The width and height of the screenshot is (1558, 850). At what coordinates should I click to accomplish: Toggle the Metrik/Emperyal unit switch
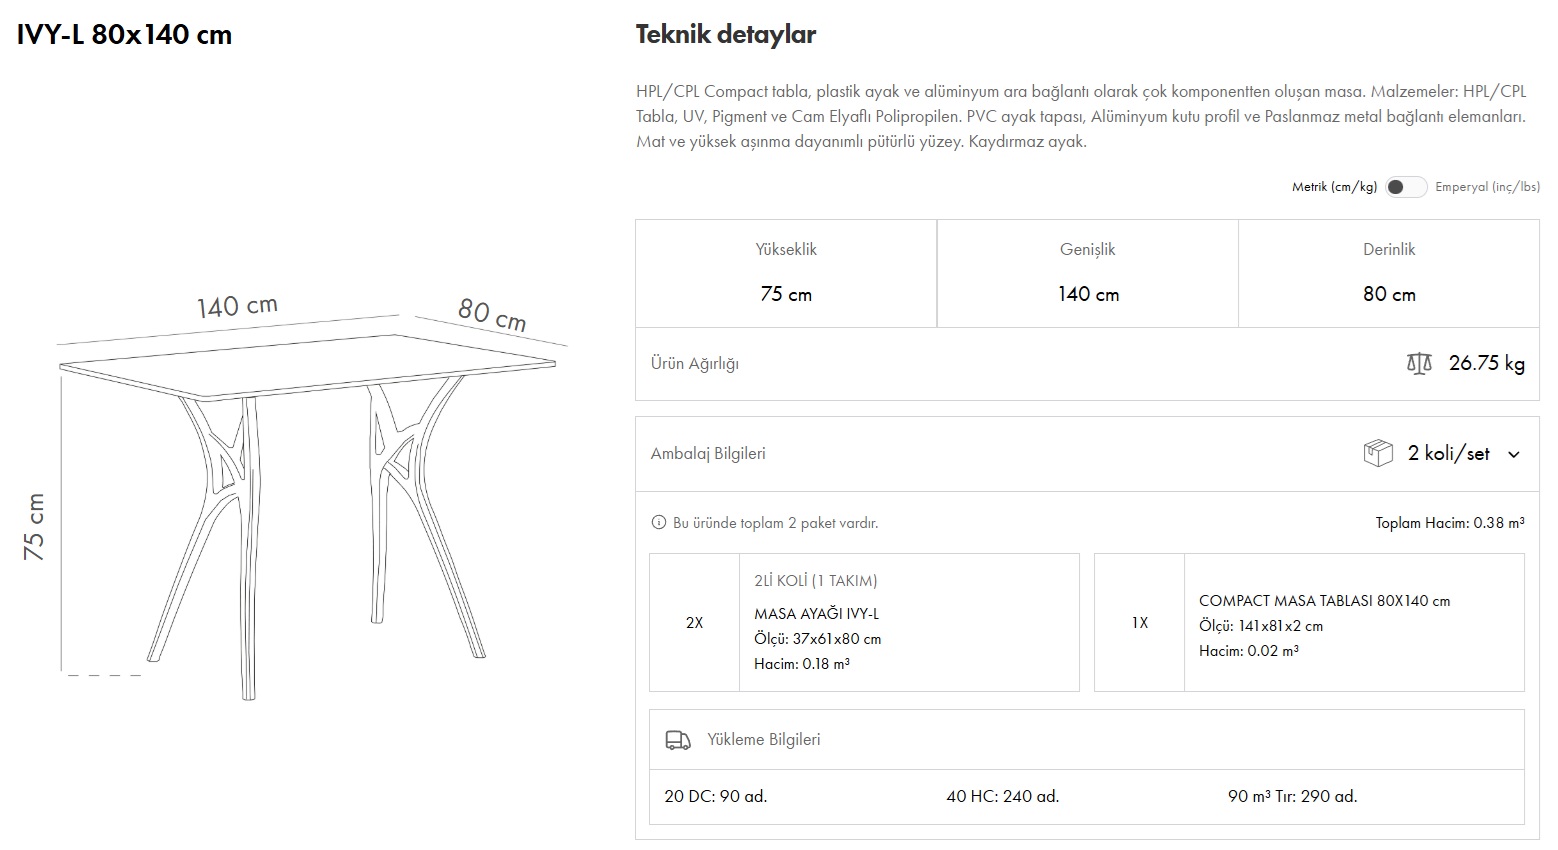click(1405, 187)
